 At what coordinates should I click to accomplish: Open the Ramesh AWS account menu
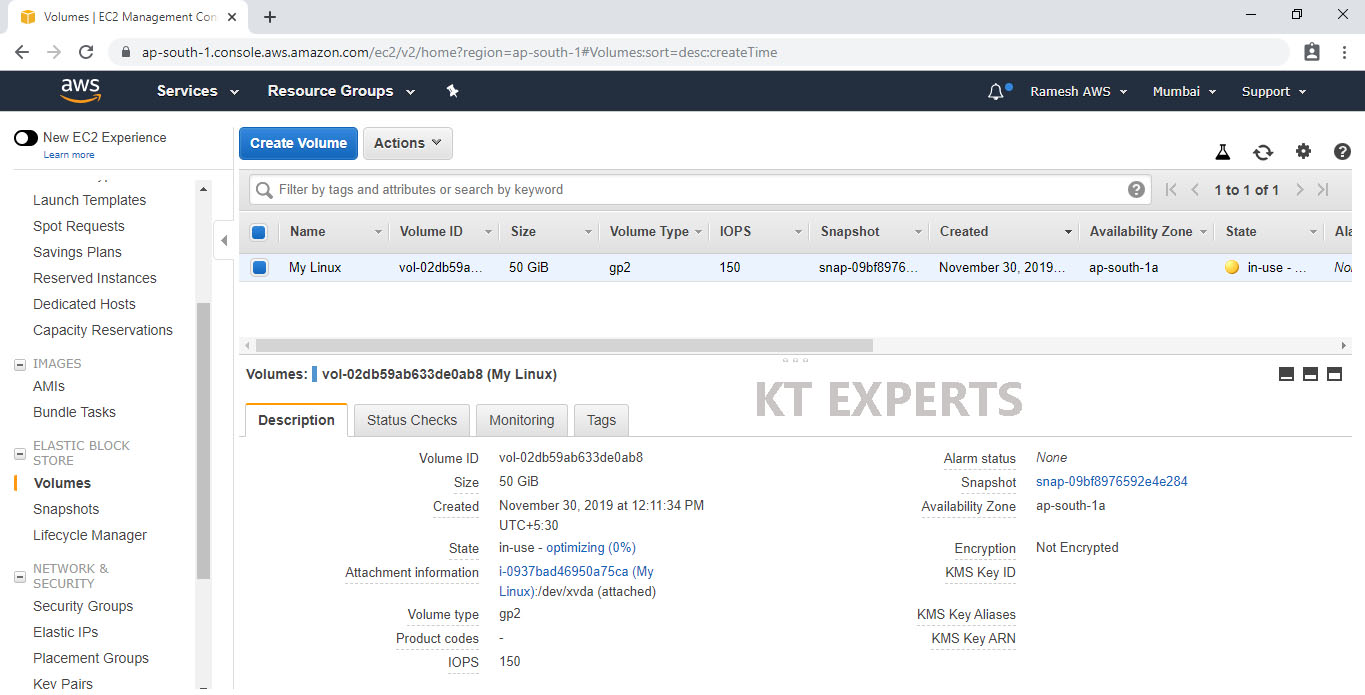click(1079, 91)
